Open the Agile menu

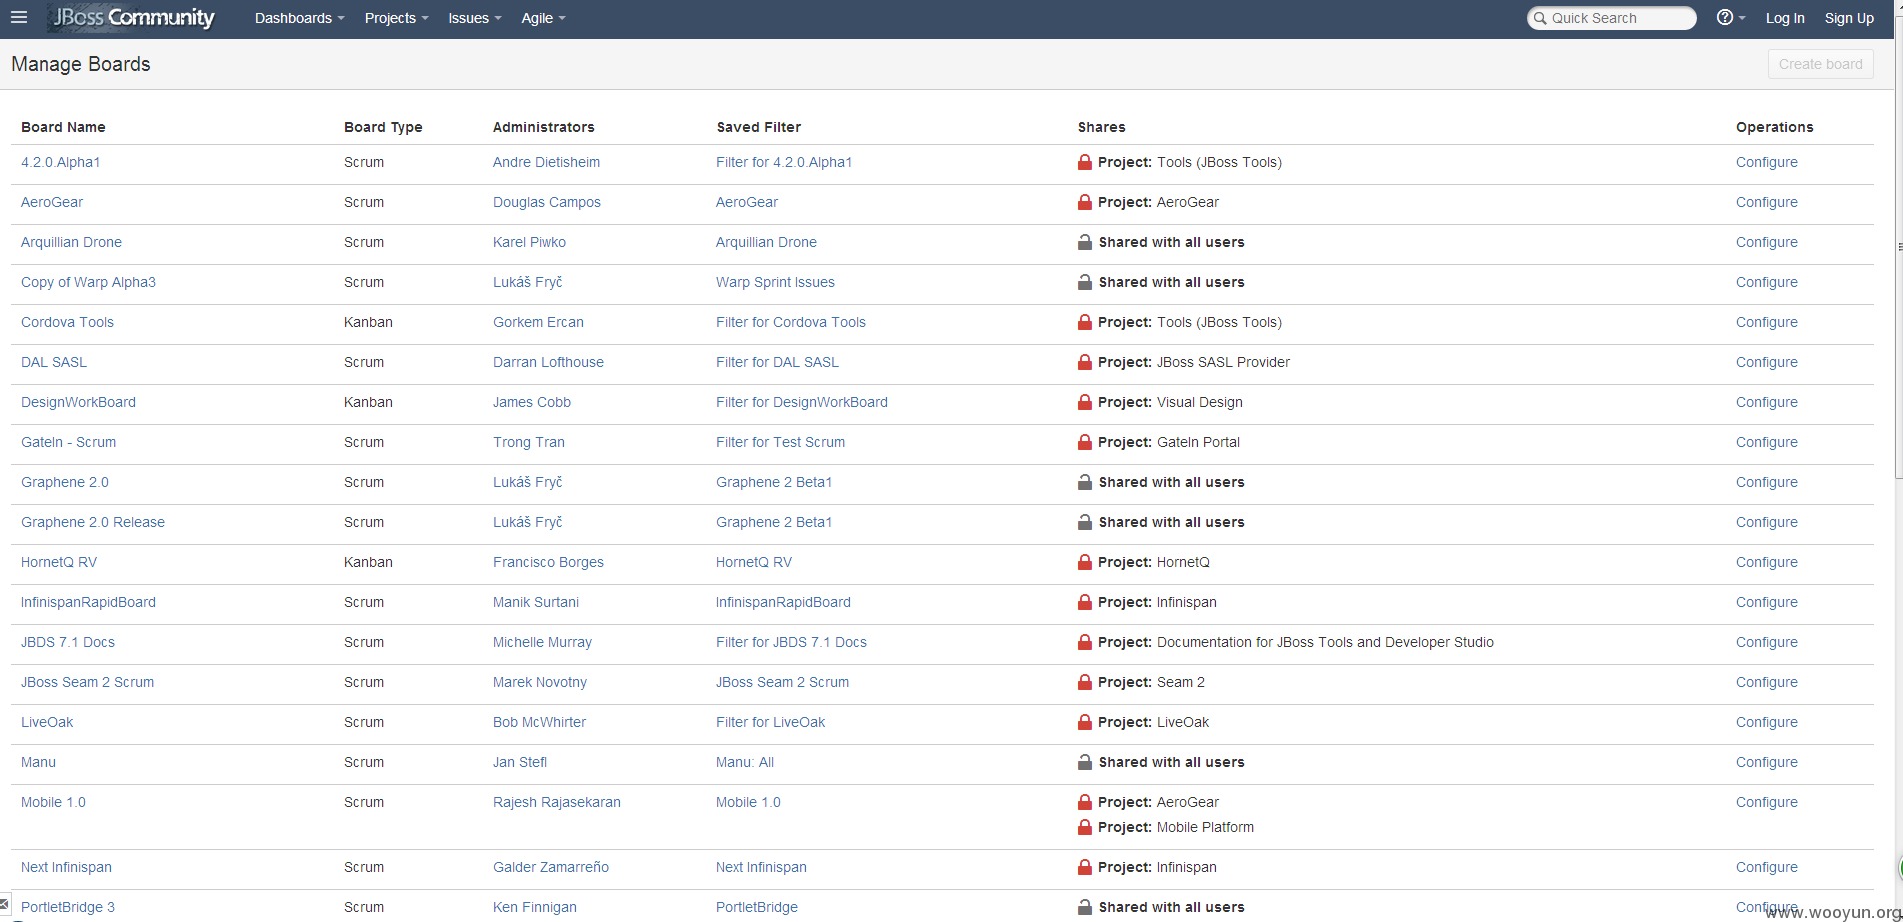pyautogui.click(x=543, y=18)
